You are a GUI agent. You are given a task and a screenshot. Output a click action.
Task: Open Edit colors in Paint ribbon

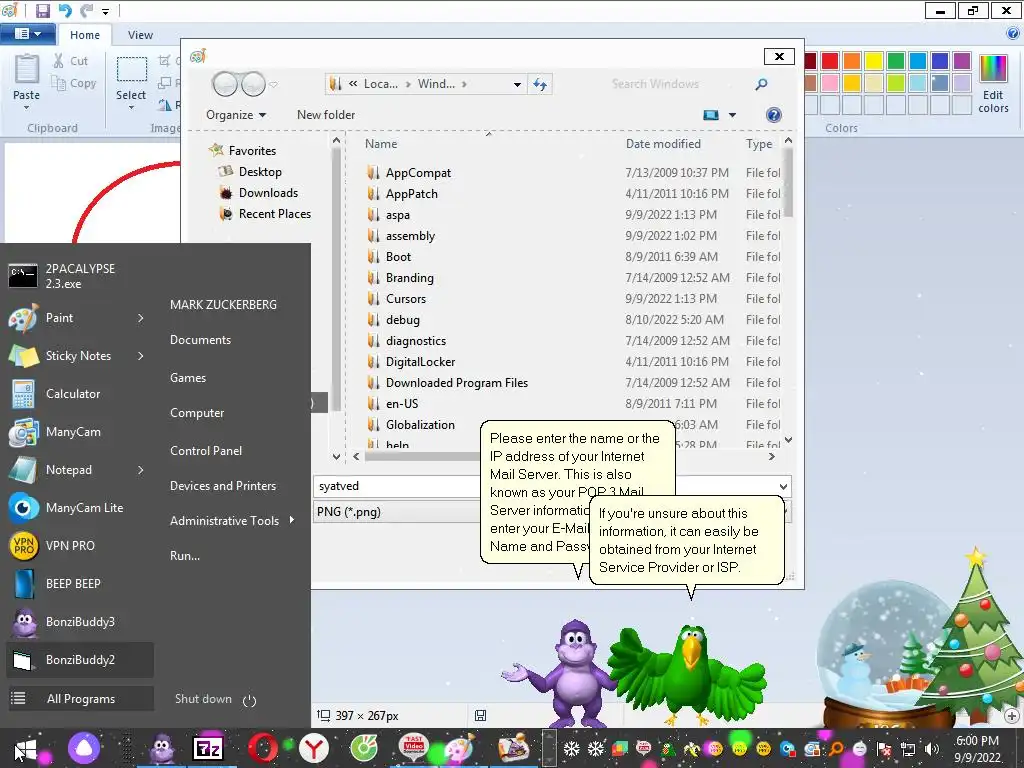click(993, 84)
